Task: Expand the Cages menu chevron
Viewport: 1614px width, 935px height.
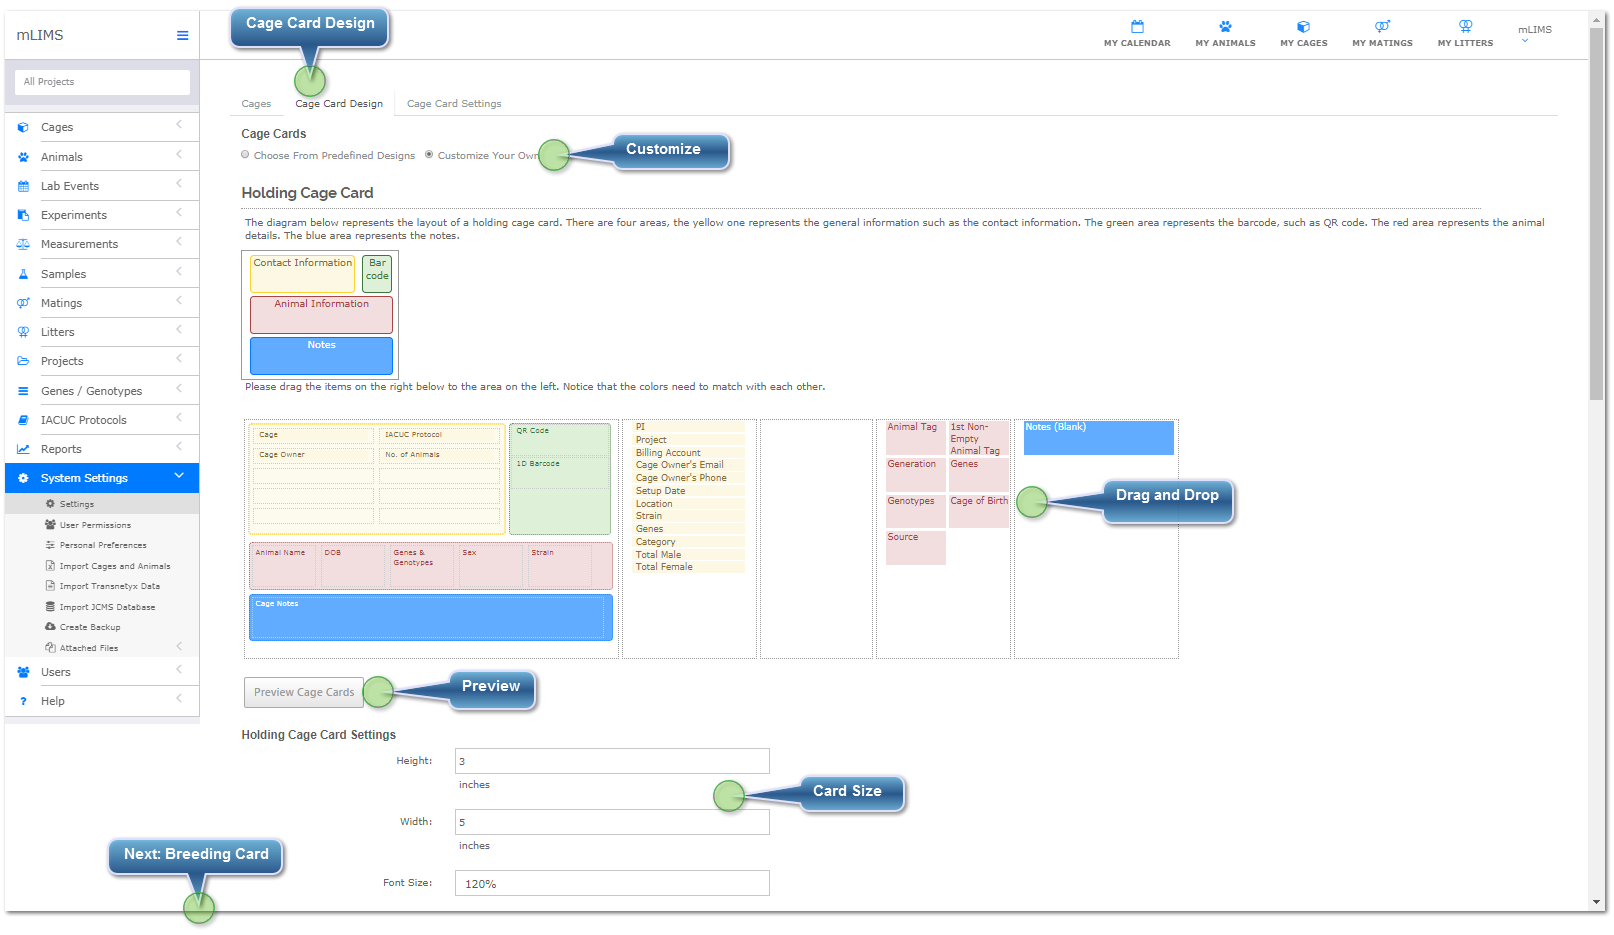Action: tap(179, 124)
